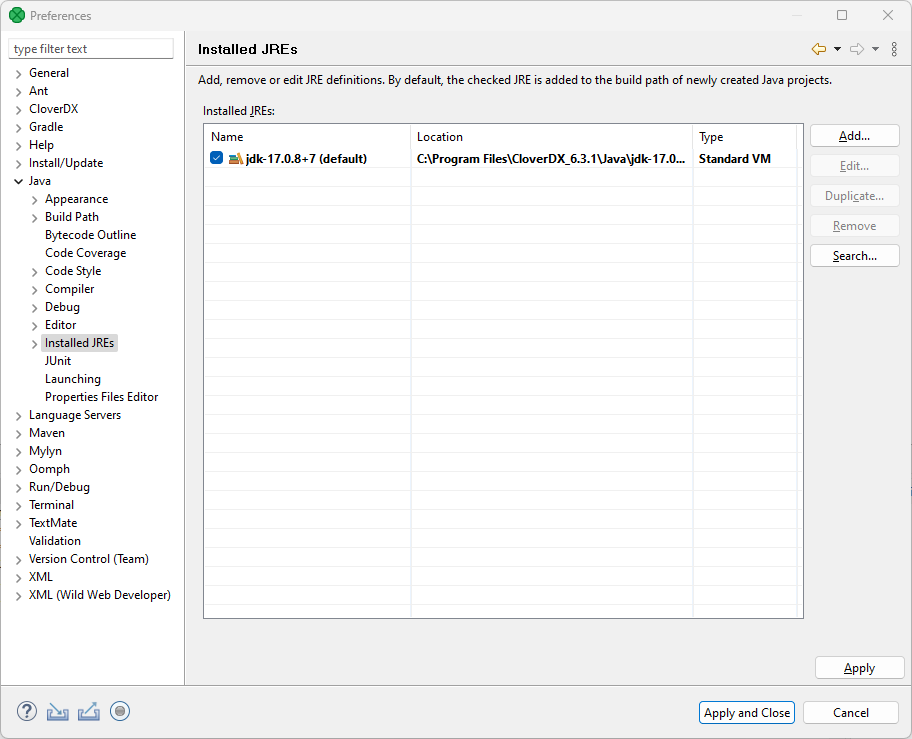Viewport: 912px width, 739px height.
Task: Open the Back history dropdown arrow
Action: point(837,49)
